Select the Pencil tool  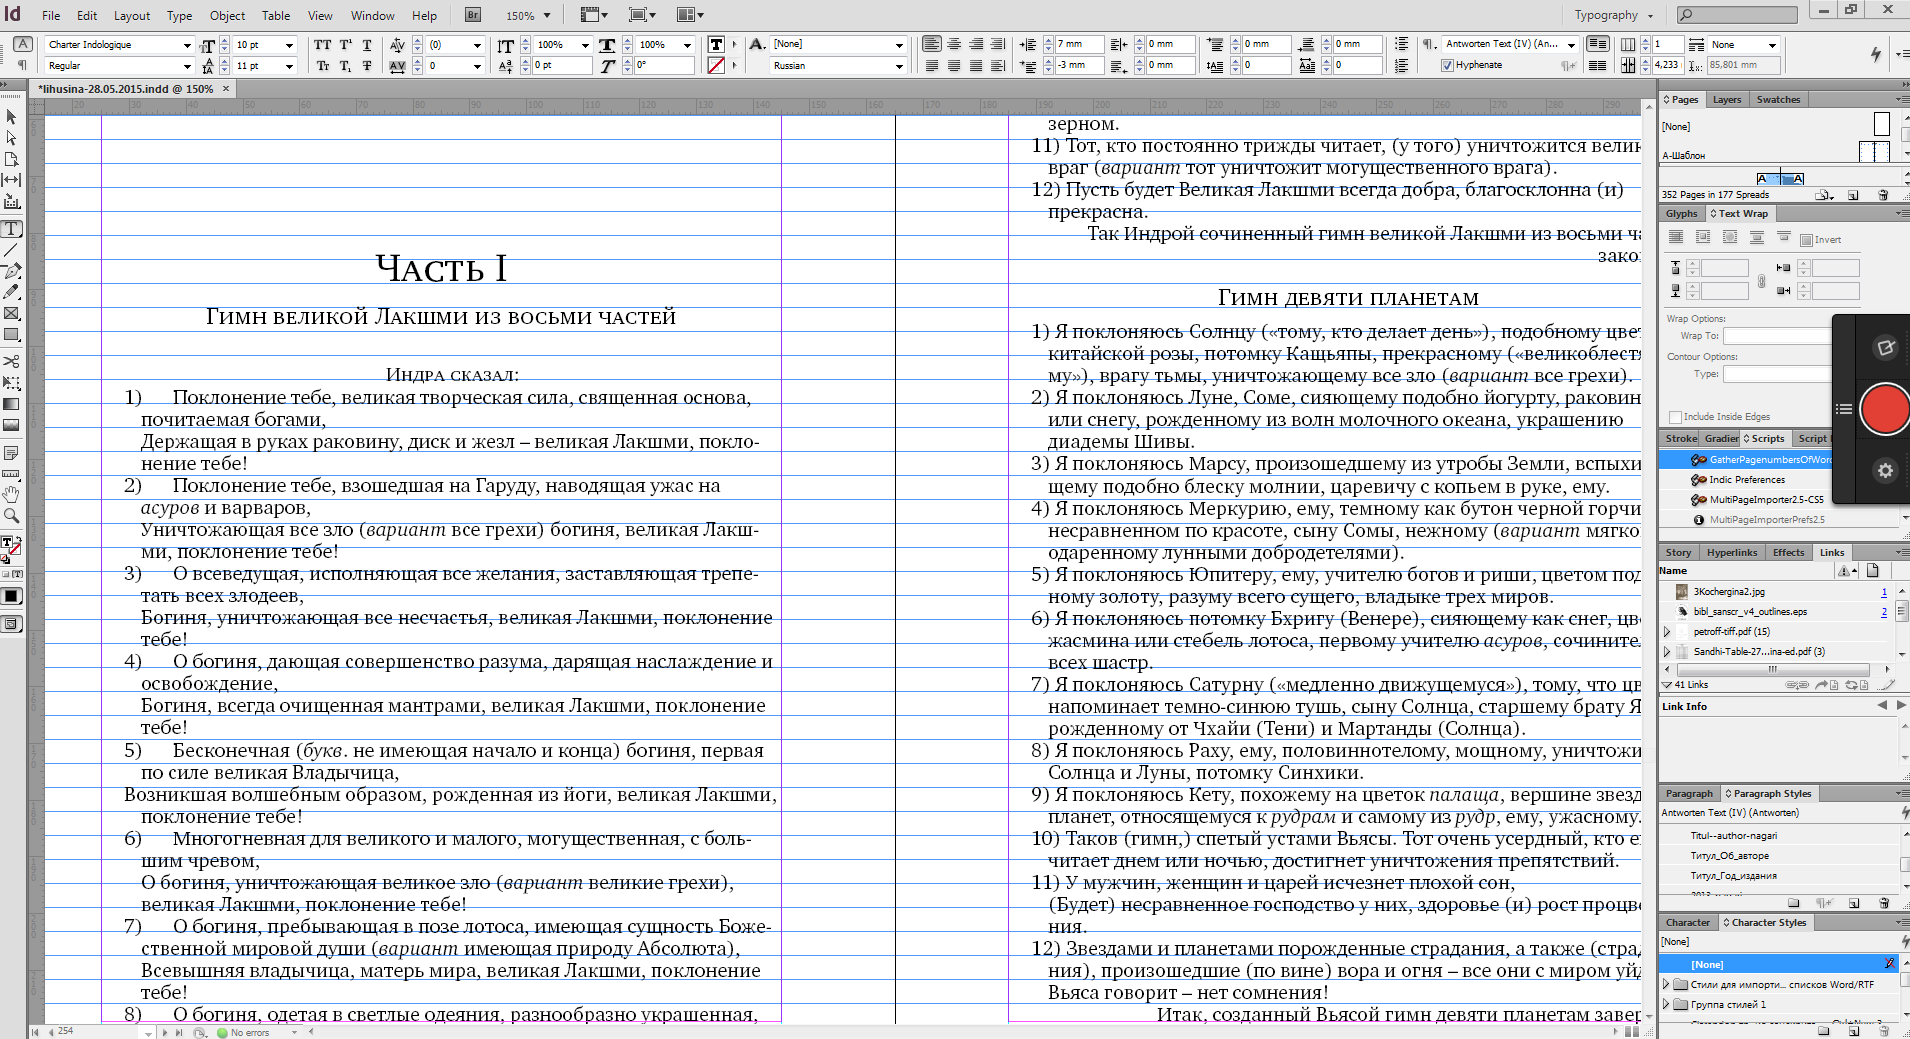[12, 292]
